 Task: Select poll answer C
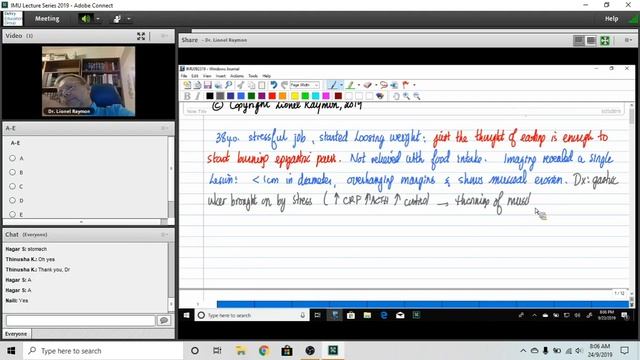point(13,187)
